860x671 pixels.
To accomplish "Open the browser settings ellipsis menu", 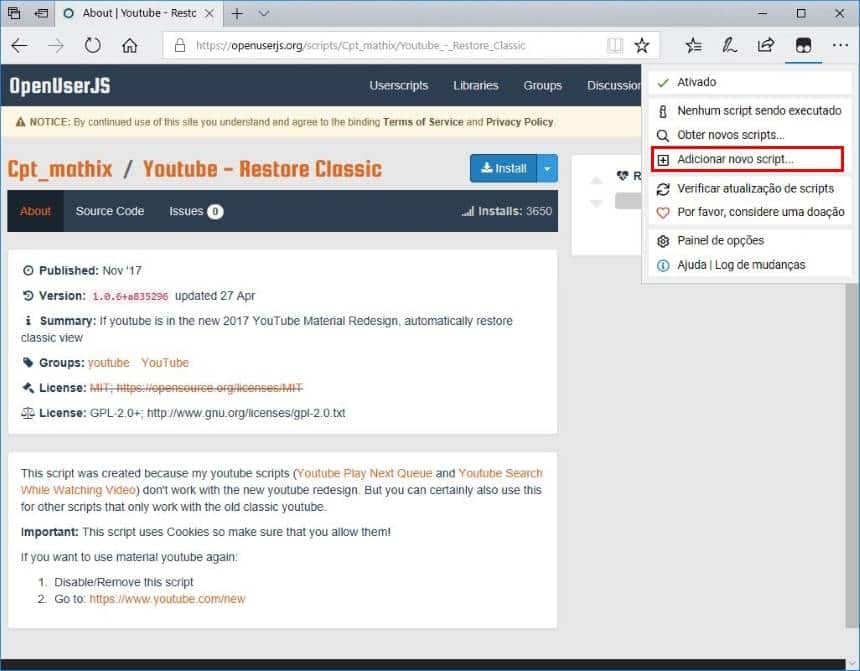I will [840, 46].
